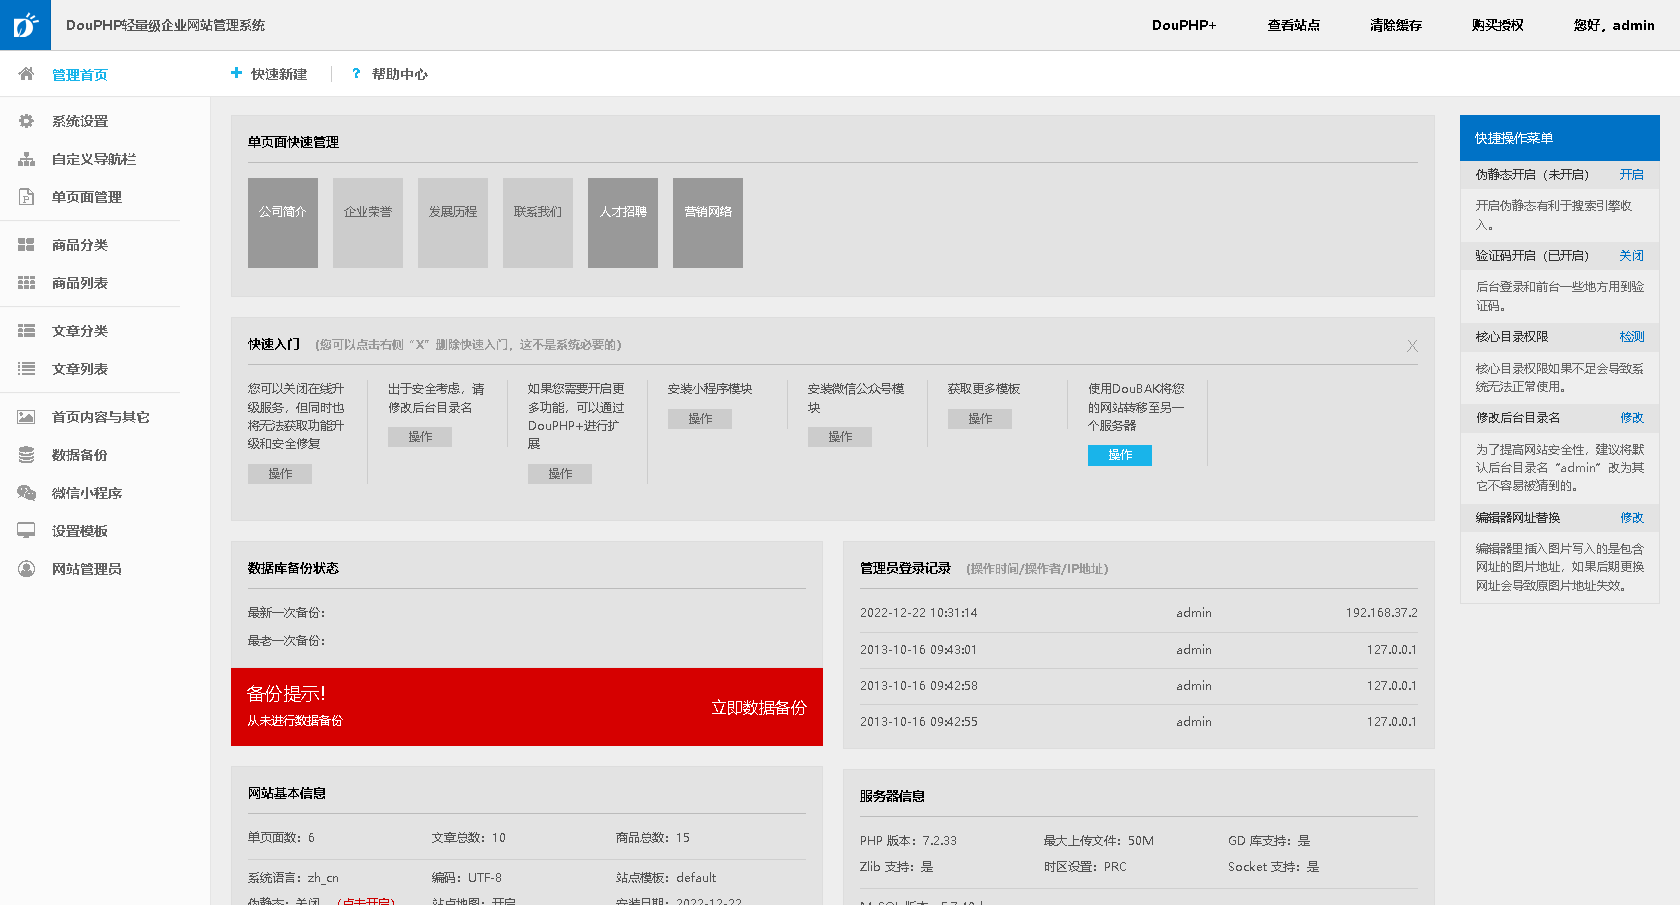The width and height of the screenshot is (1680, 905).
Task: Click the grid icon for 商品列表
Action: tap(26, 283)
